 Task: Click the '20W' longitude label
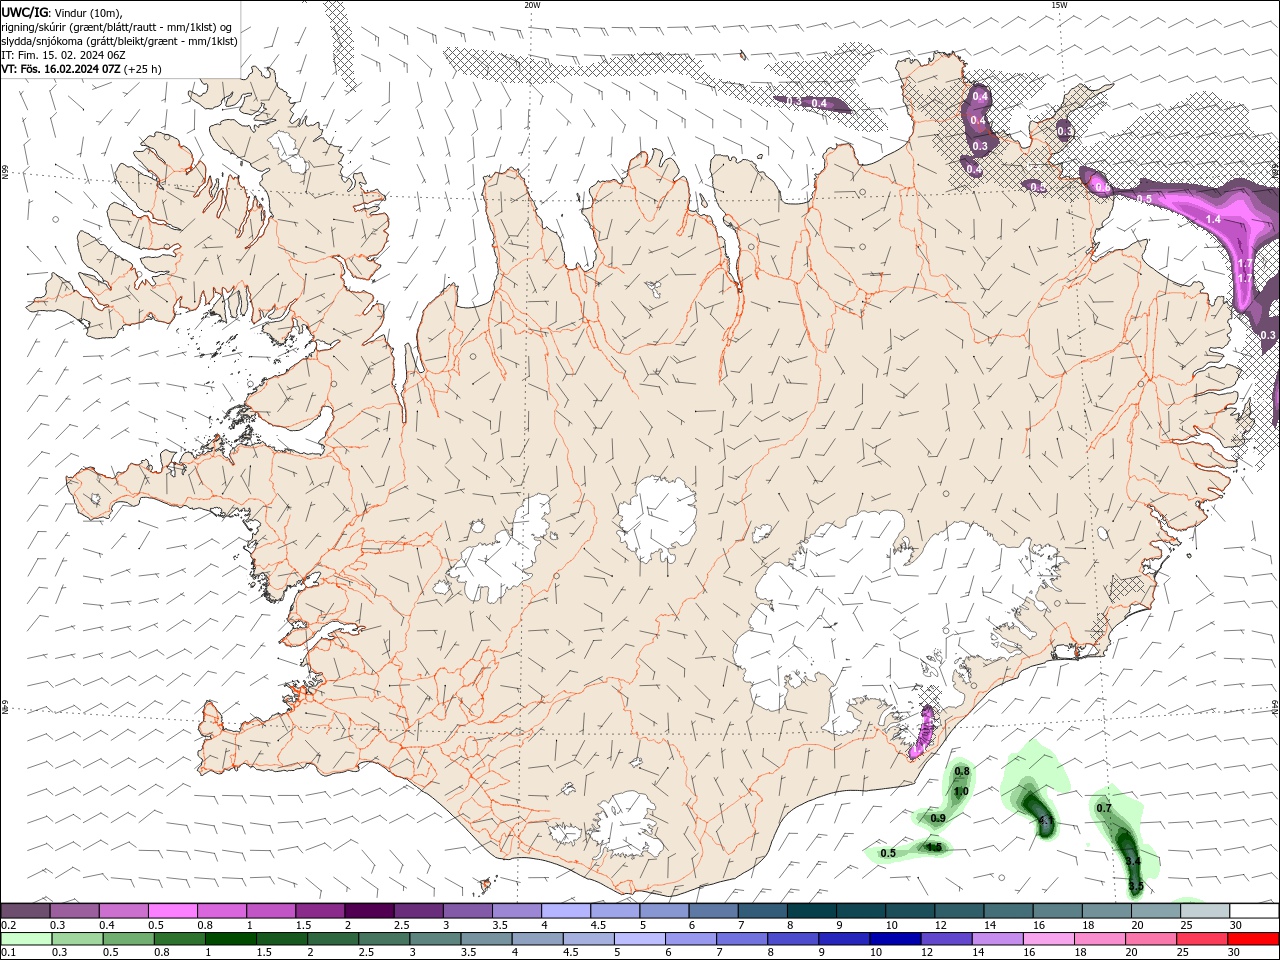point(532,5)
